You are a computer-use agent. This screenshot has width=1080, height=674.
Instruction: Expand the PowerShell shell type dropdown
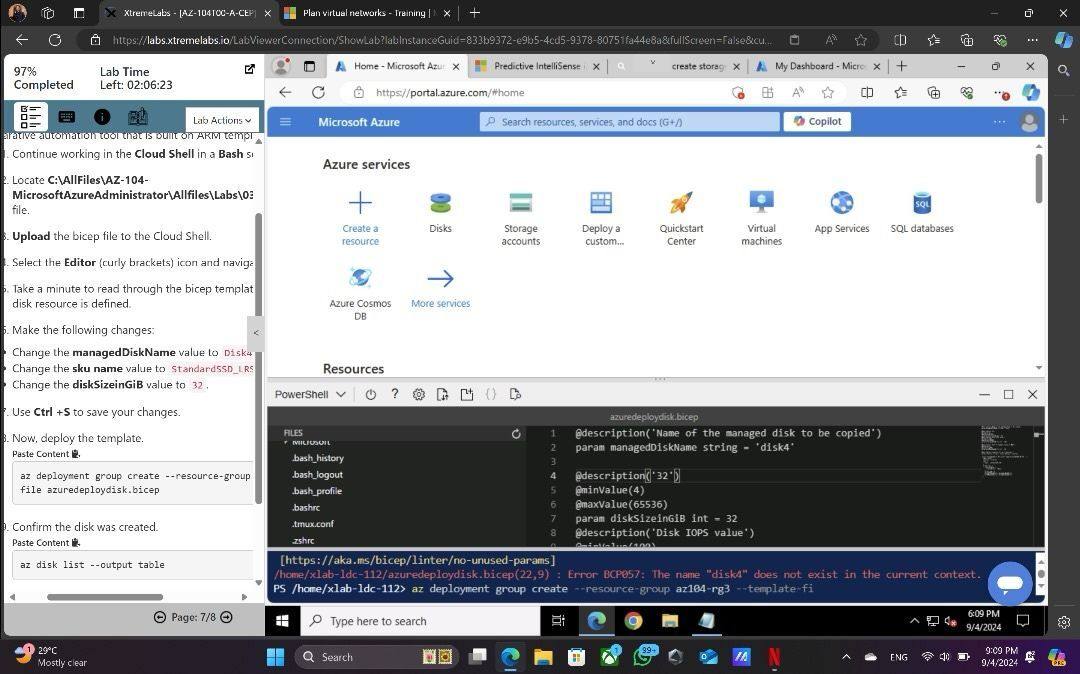(x=310, y=394)
